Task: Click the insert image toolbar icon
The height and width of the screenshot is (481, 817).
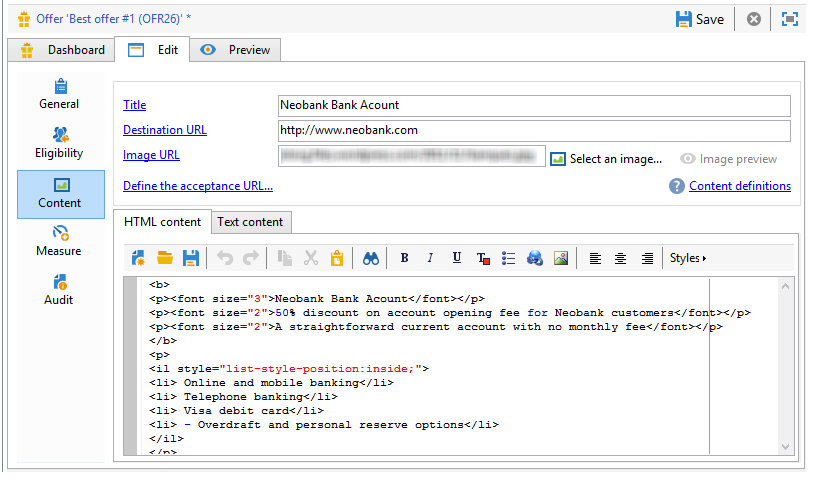Action: (x=561, y=258)
